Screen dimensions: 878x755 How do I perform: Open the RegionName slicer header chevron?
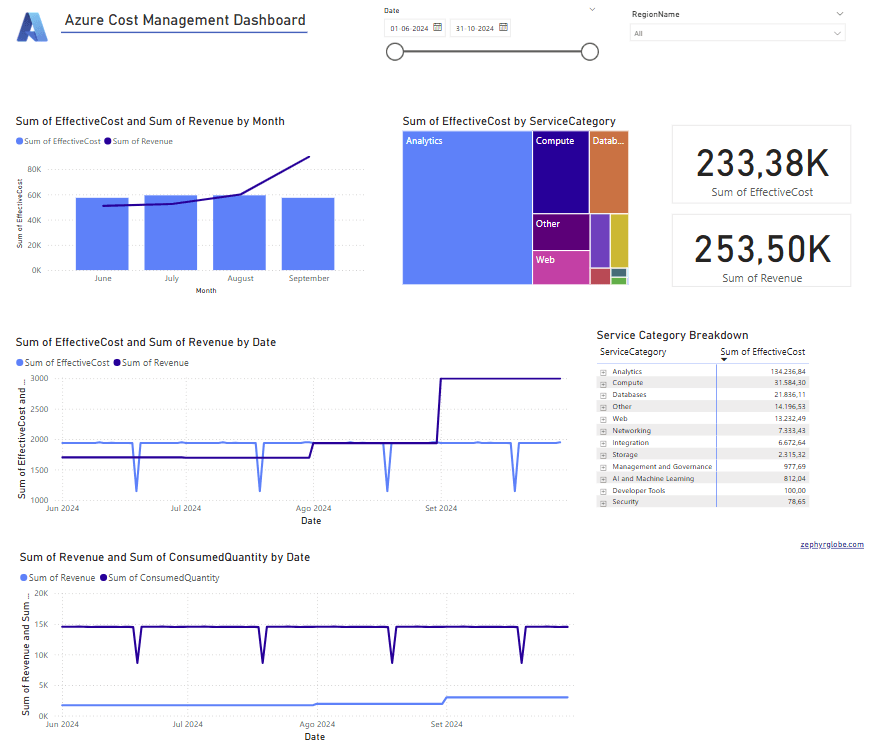(x=839, y=14)
